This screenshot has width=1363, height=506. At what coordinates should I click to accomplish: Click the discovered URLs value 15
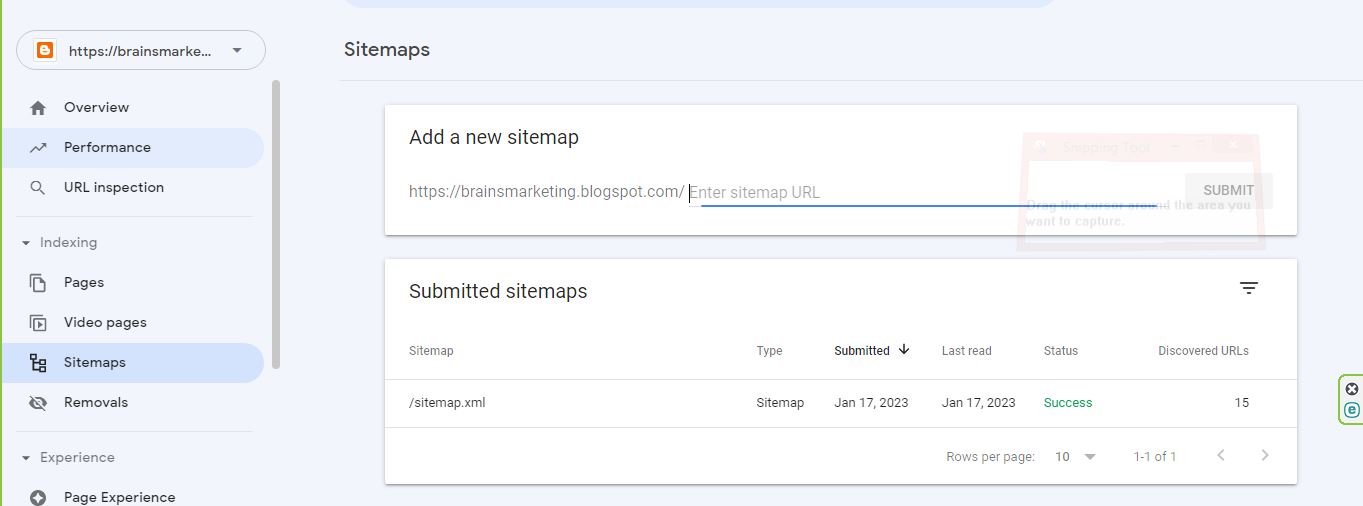pyautogui.click(x=1241, y=403)
